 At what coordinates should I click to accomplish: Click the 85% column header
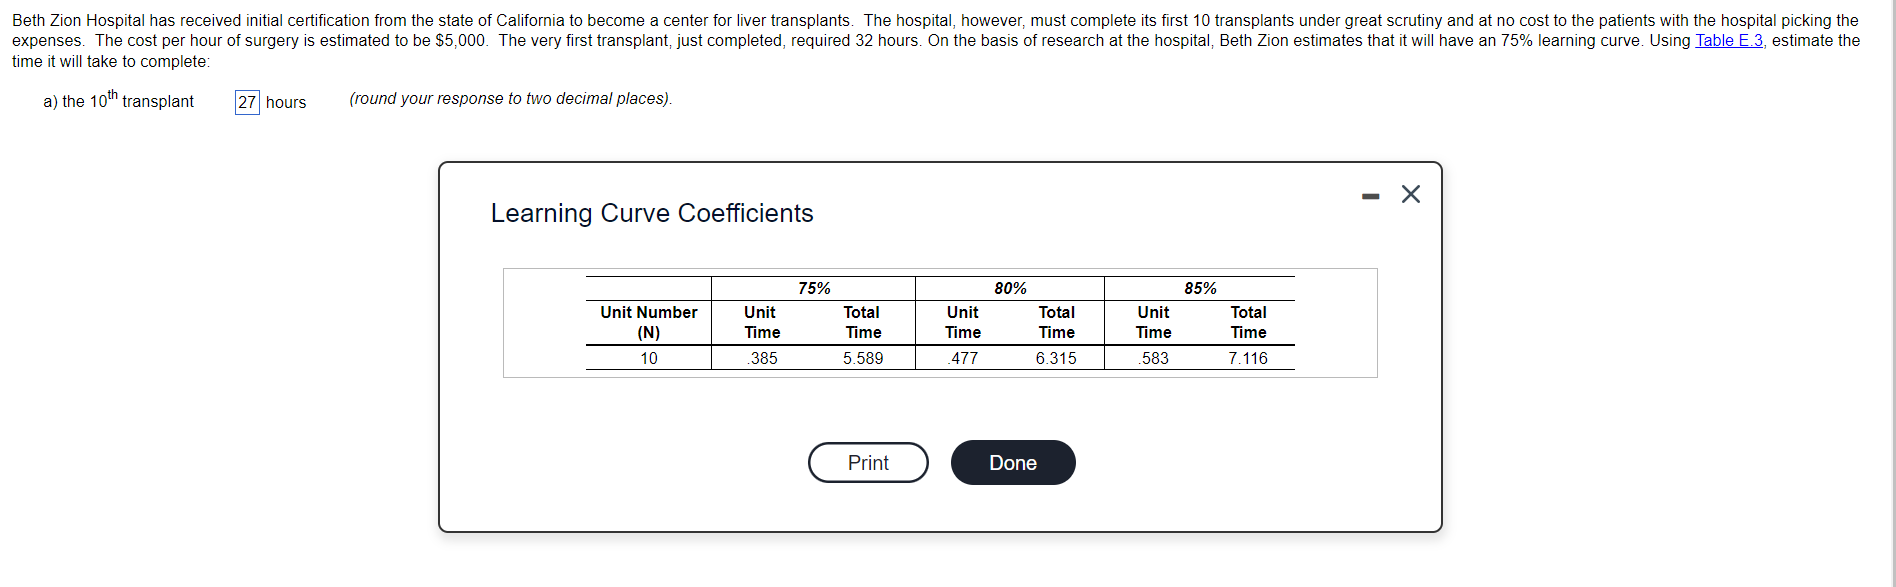coord(1200,288)
